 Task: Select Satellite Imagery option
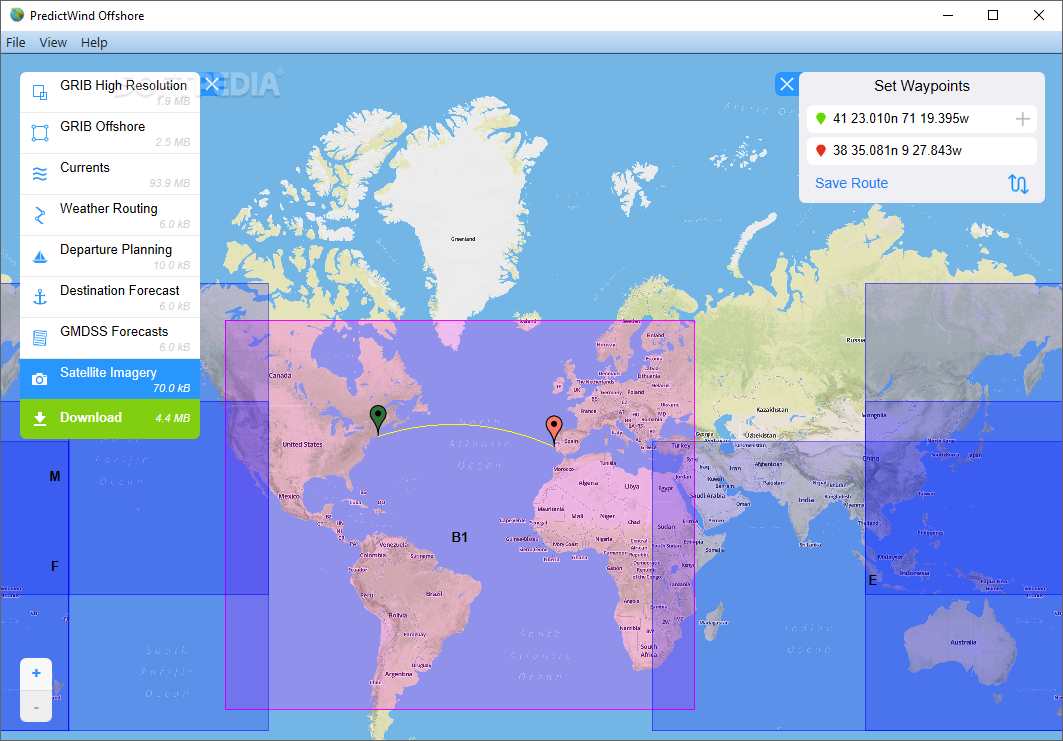110,379
